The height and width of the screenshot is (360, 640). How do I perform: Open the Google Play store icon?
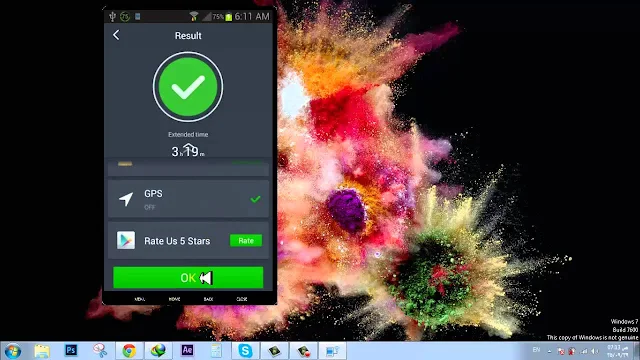tap(126, 240)
